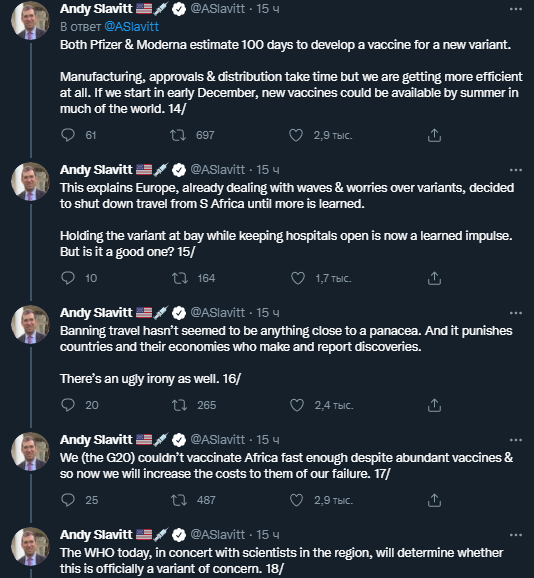This screenshot has width=534, height=578.
Task: Open the @ASlavitt mention link in reply line
Action: [x=132, y=27]
